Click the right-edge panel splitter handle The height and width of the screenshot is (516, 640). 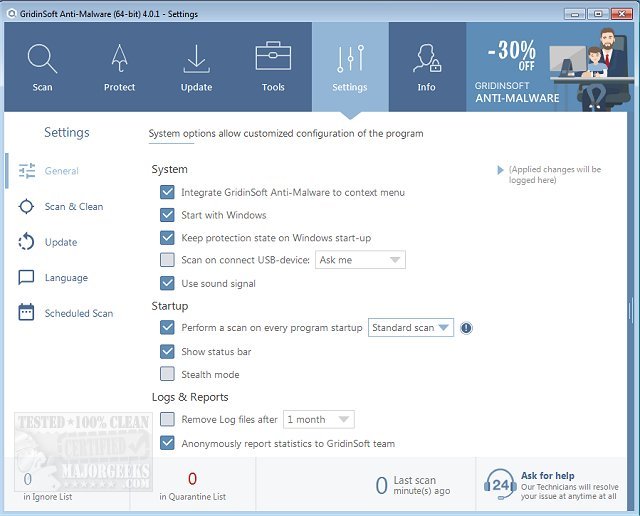point(631,311)
